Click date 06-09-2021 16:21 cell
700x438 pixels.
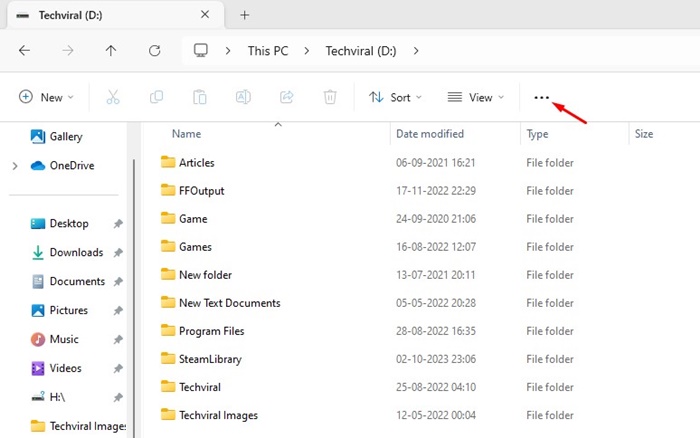[x=435, y=163]
